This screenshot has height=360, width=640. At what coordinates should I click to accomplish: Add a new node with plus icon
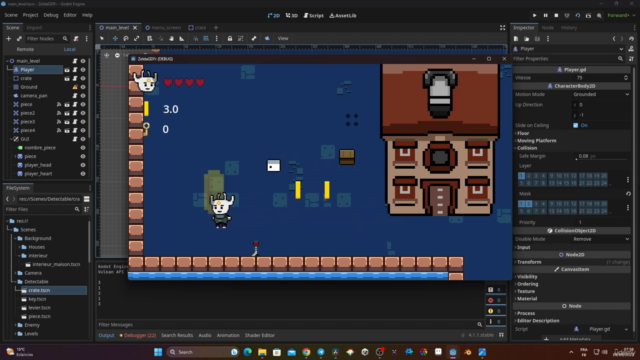(9, 38)
